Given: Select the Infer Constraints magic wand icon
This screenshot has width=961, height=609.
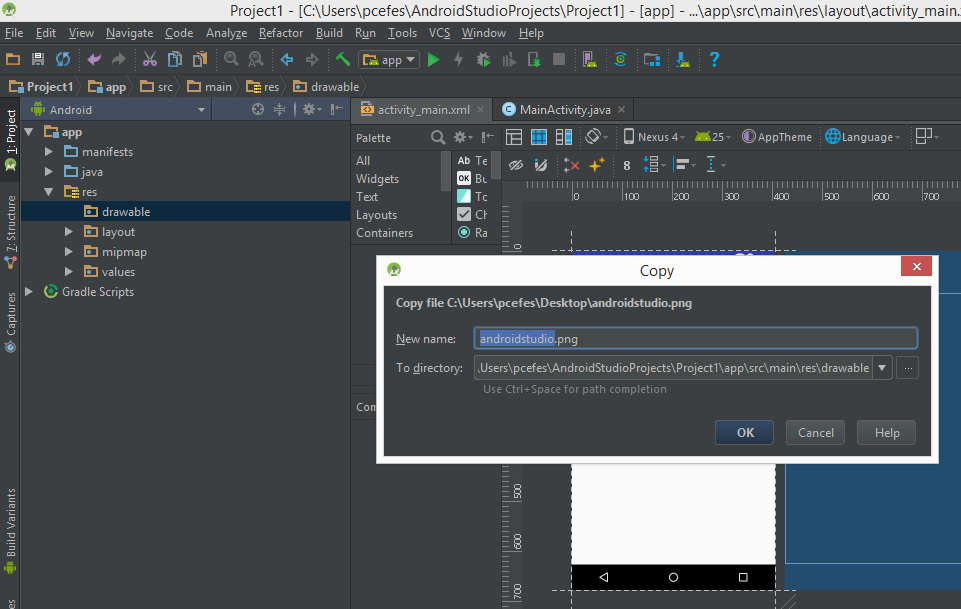Looking at the screenshot, I should pos(595,163).
